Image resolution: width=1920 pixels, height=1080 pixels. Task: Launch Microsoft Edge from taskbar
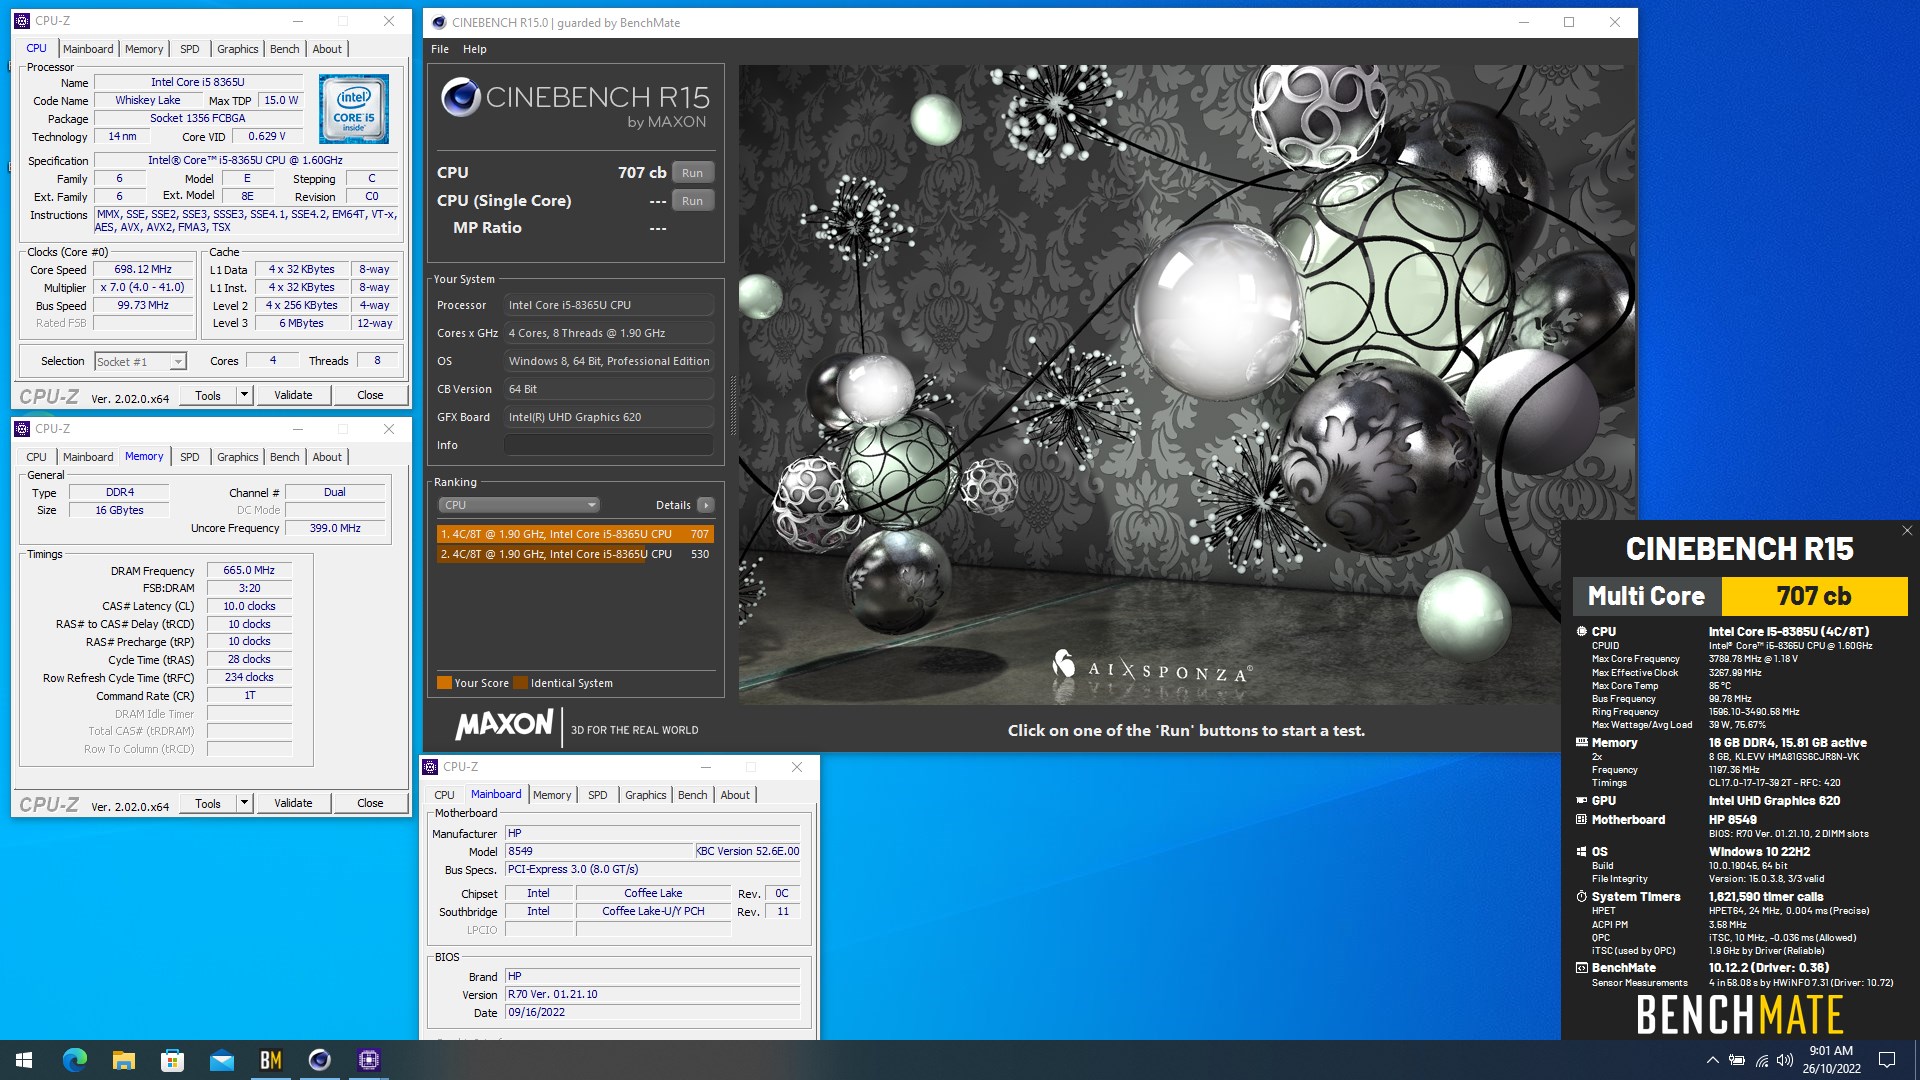click(x=75, y=1060)
